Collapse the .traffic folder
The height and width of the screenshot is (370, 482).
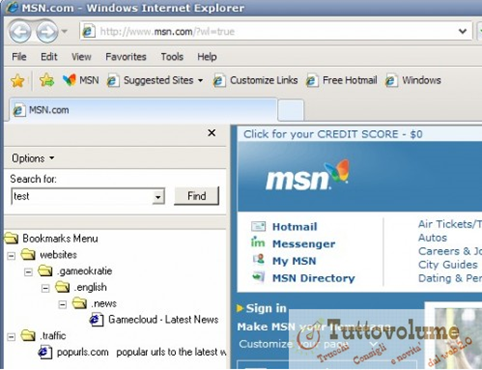tap(11, 337)
